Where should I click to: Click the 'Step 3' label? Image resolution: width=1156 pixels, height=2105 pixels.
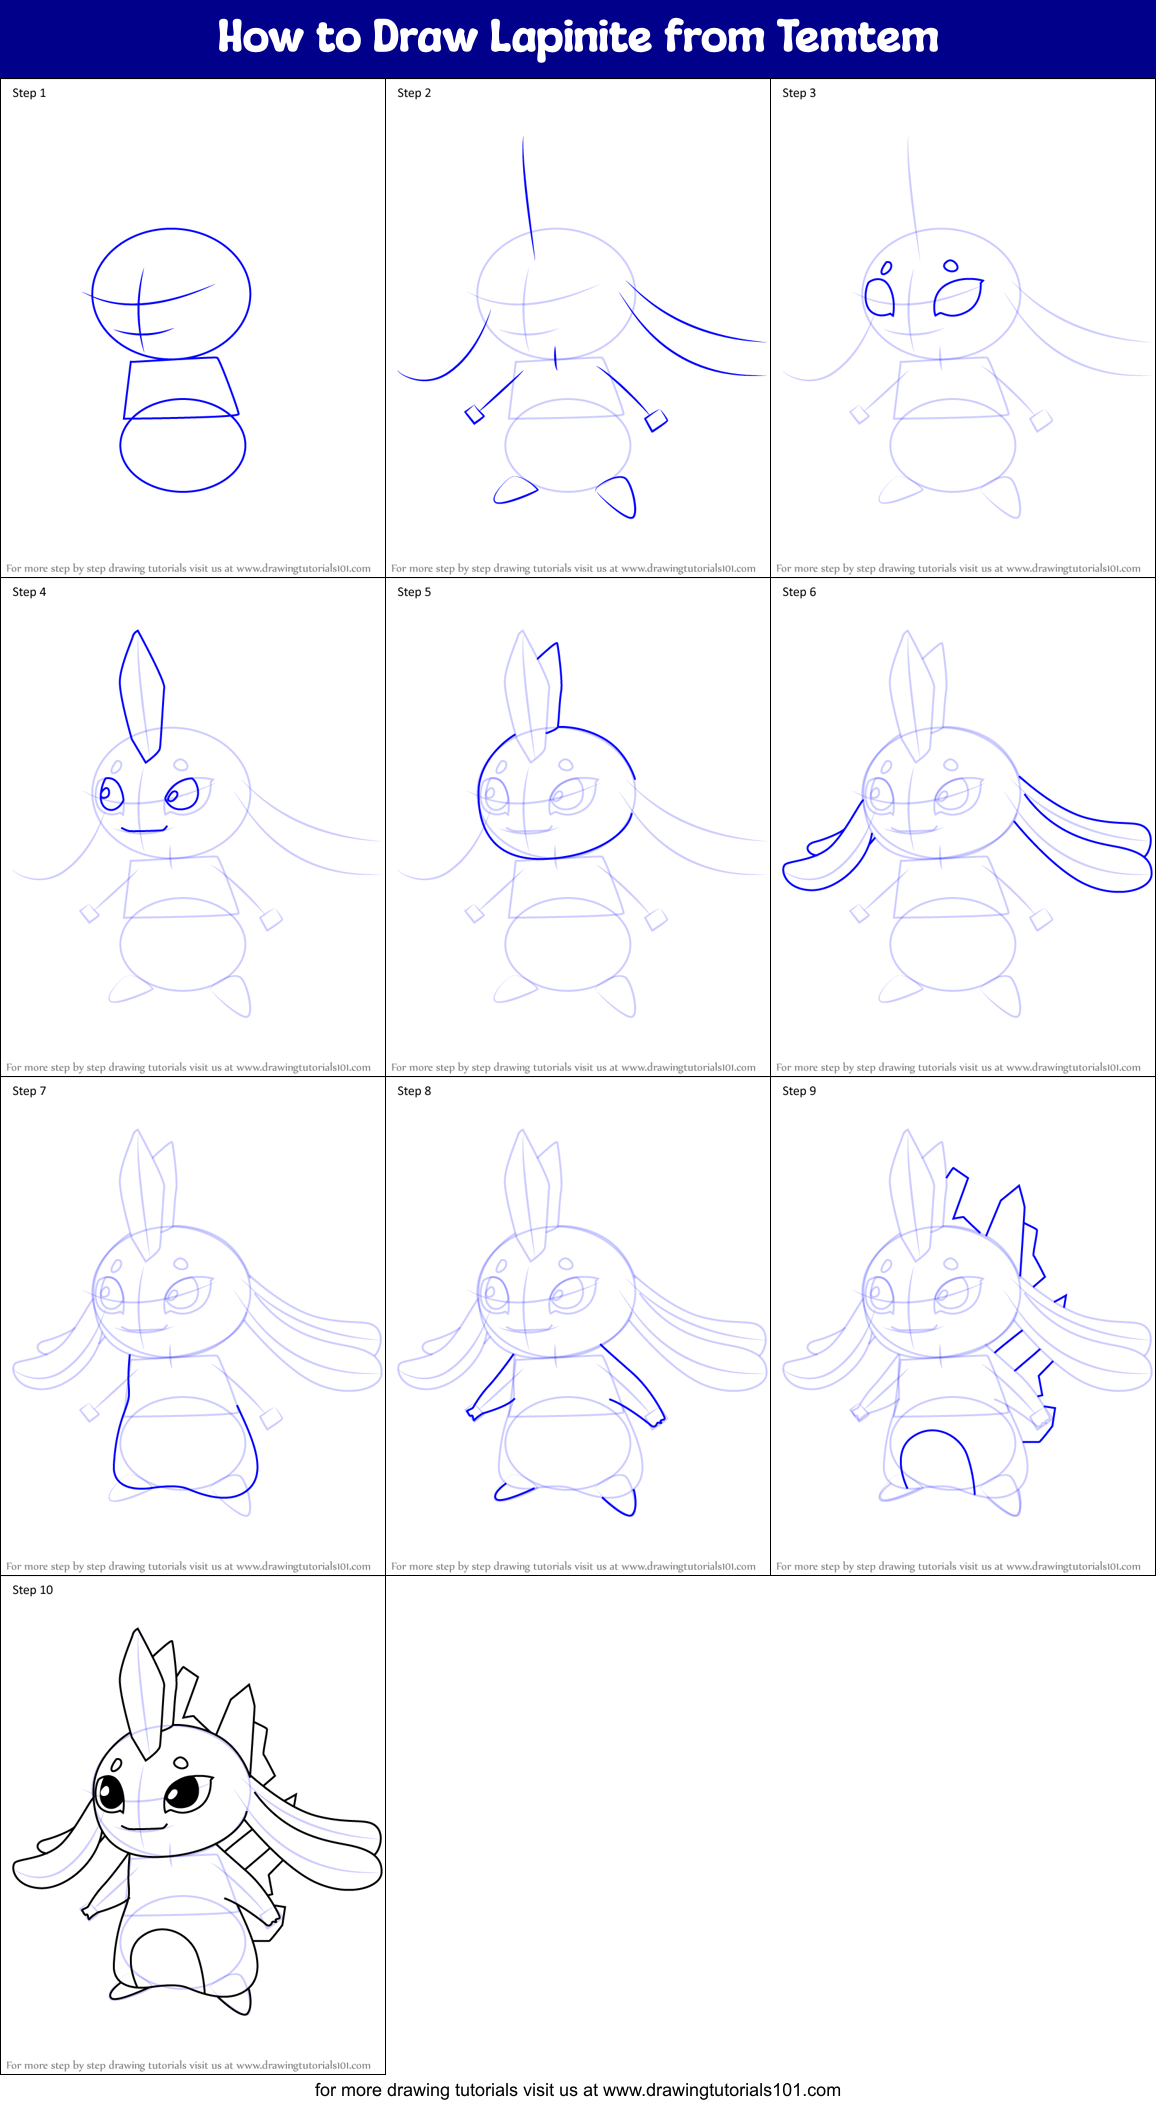pyautogui.click(x=799, y=93)
